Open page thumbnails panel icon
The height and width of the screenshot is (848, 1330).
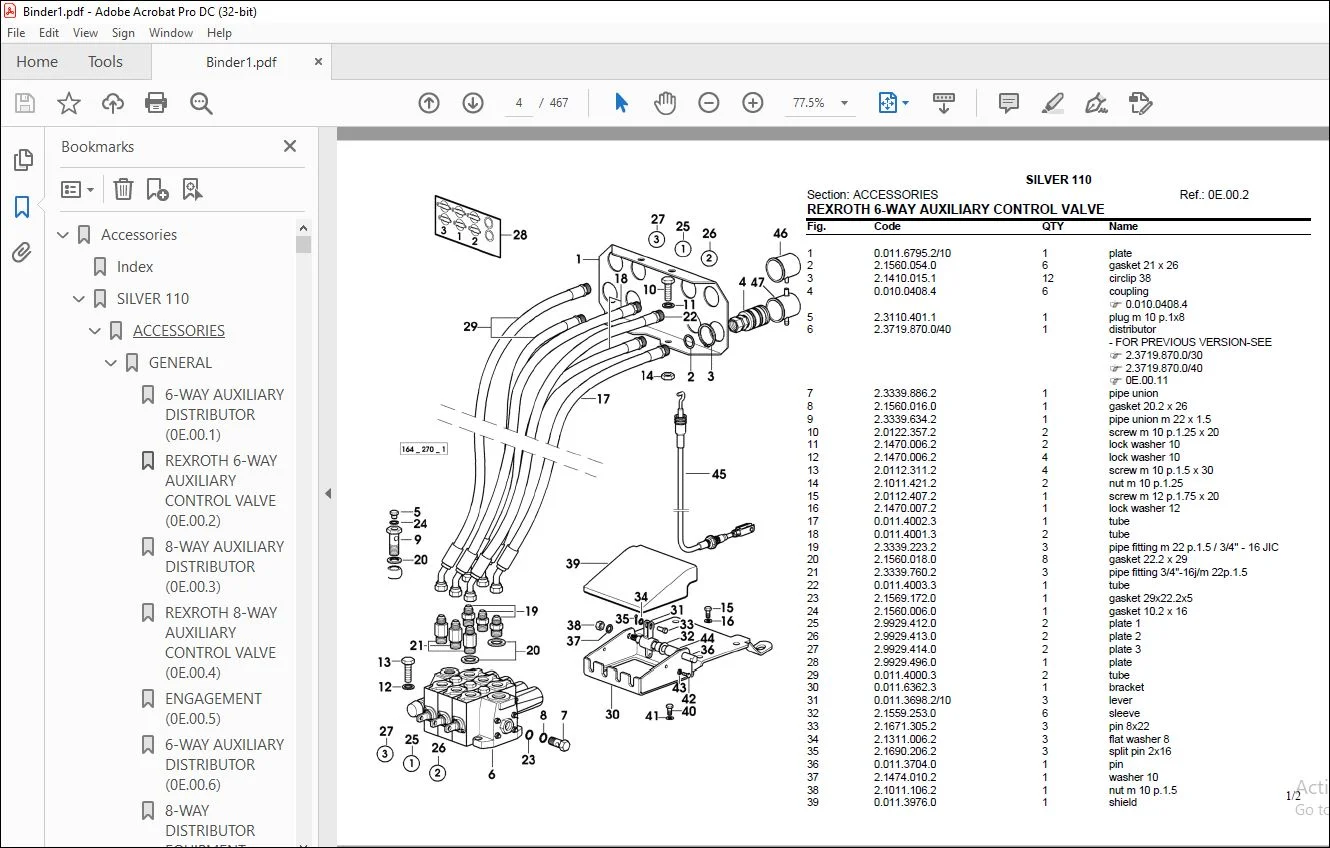coord(22,160)
